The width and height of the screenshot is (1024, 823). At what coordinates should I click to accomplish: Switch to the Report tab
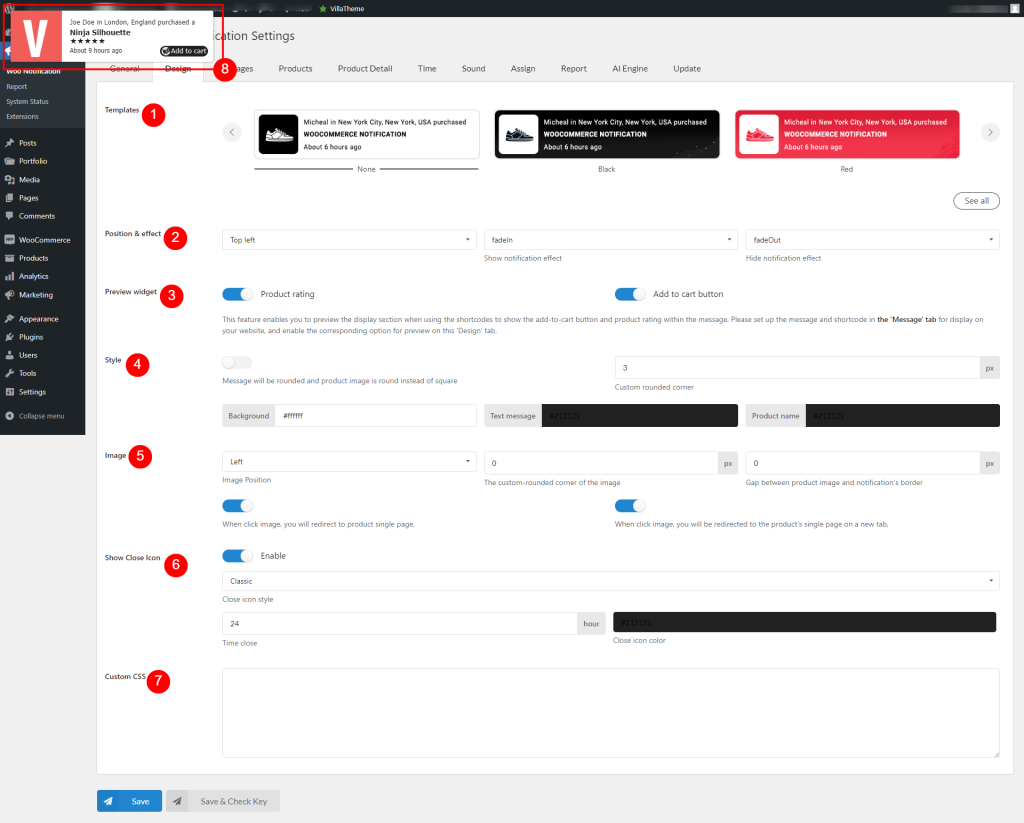[574, 69]
